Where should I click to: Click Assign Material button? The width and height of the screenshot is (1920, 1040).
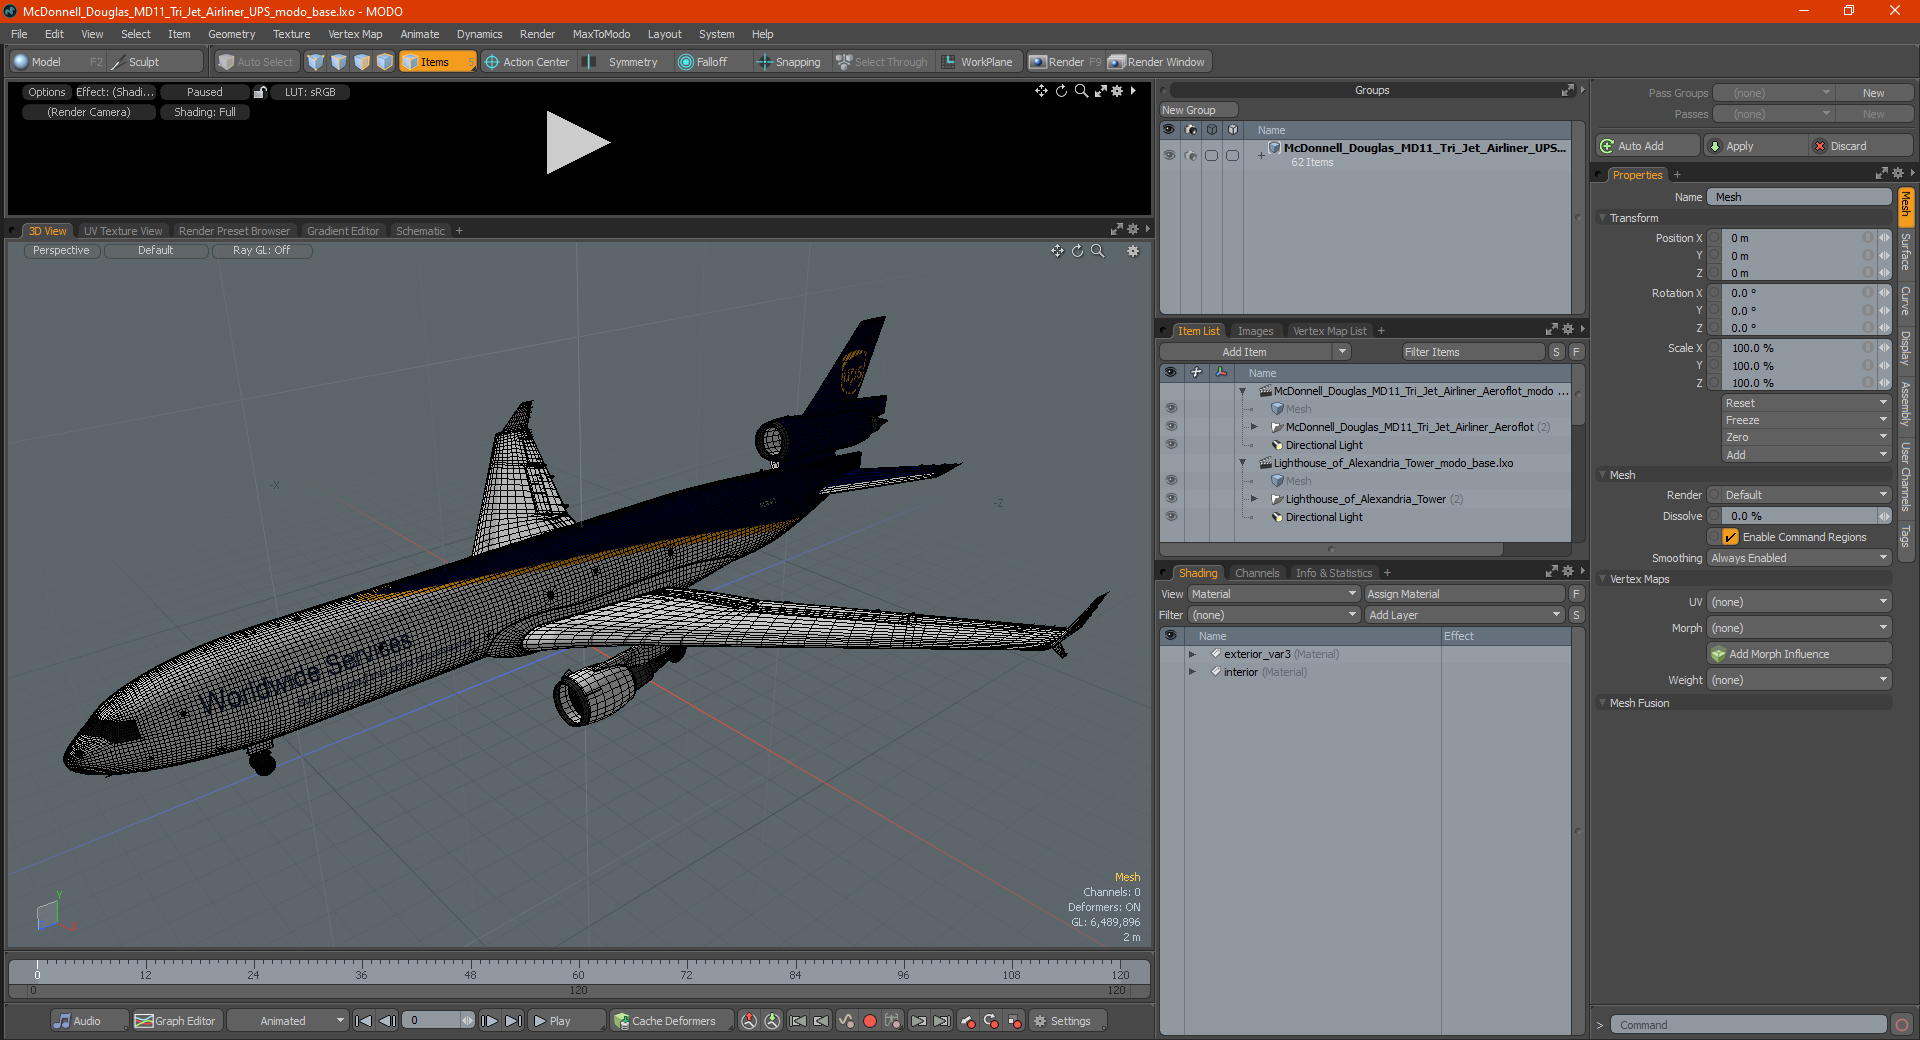tap(1465, 594)
